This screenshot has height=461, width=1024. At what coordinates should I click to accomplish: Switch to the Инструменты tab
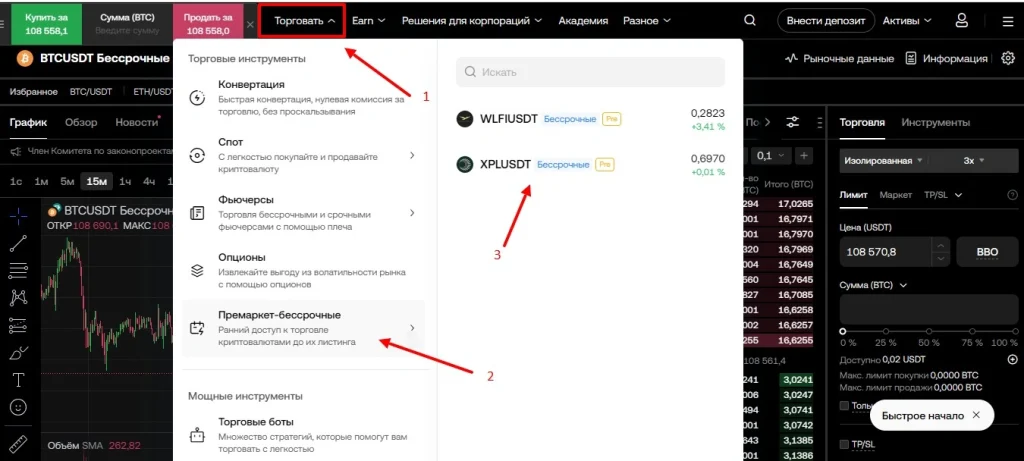936,122
